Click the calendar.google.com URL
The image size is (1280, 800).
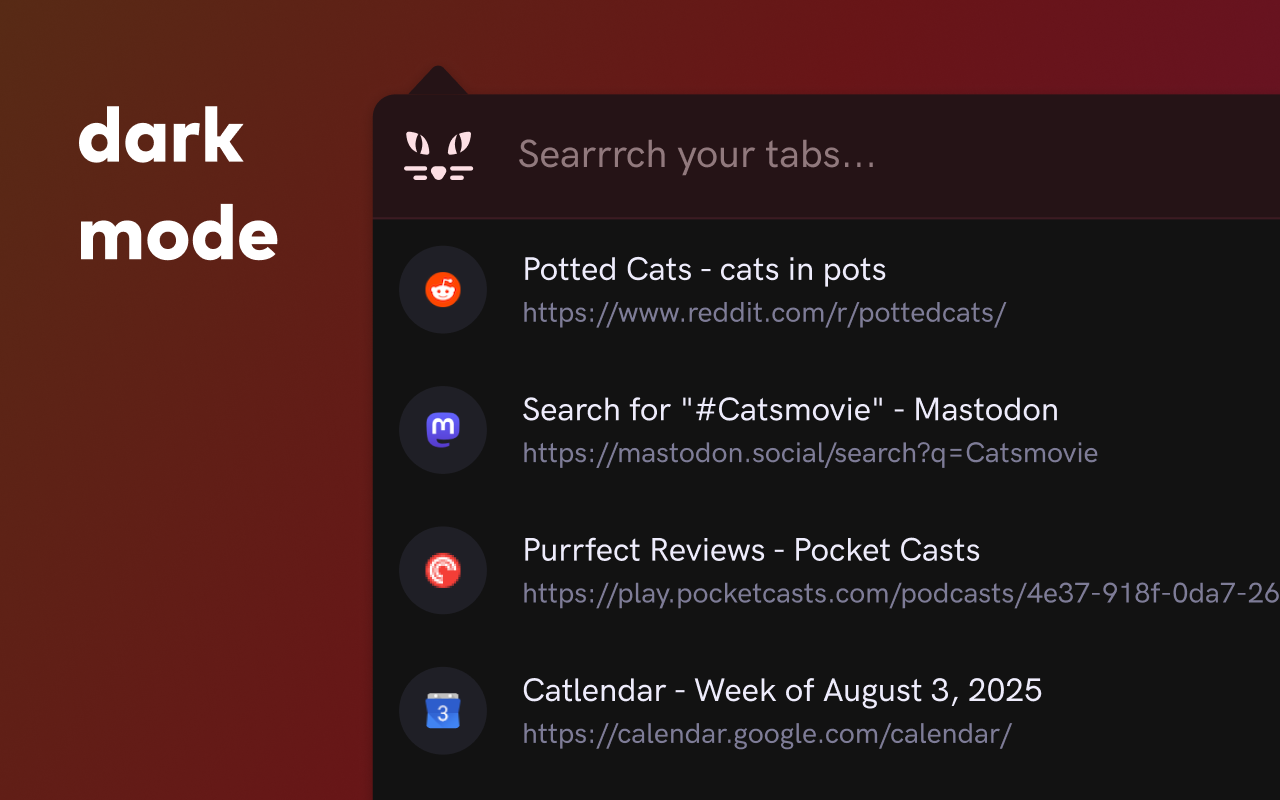[767, 735]
